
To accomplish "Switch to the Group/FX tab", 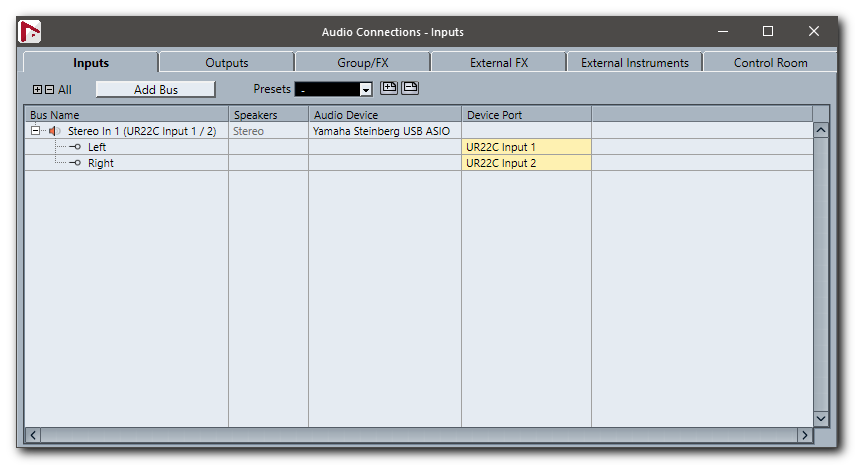I will click(362, 63).
